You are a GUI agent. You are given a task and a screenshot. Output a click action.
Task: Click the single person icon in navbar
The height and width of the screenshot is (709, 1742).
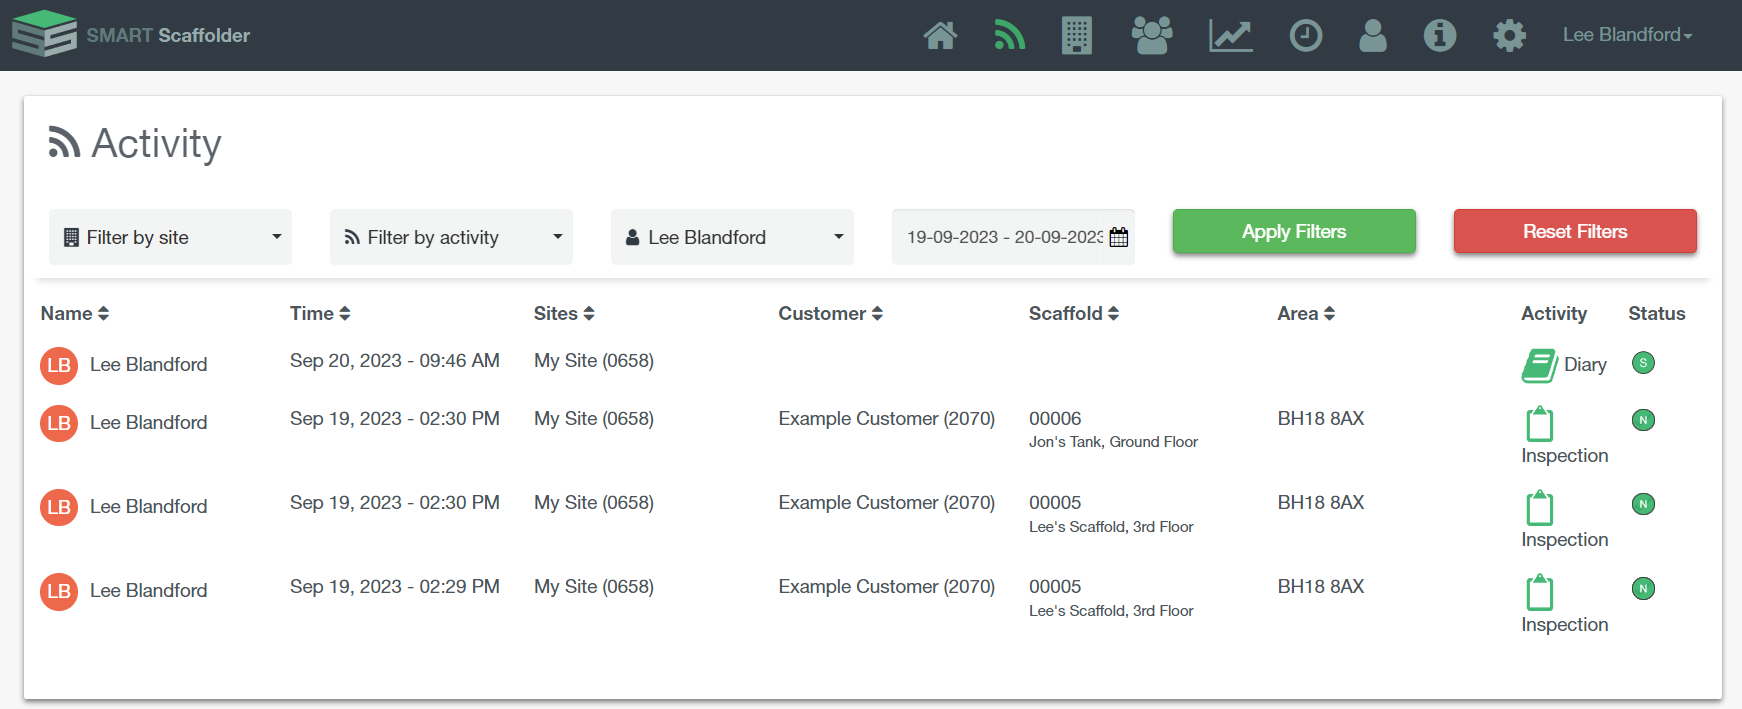[x=1373, y=36]
